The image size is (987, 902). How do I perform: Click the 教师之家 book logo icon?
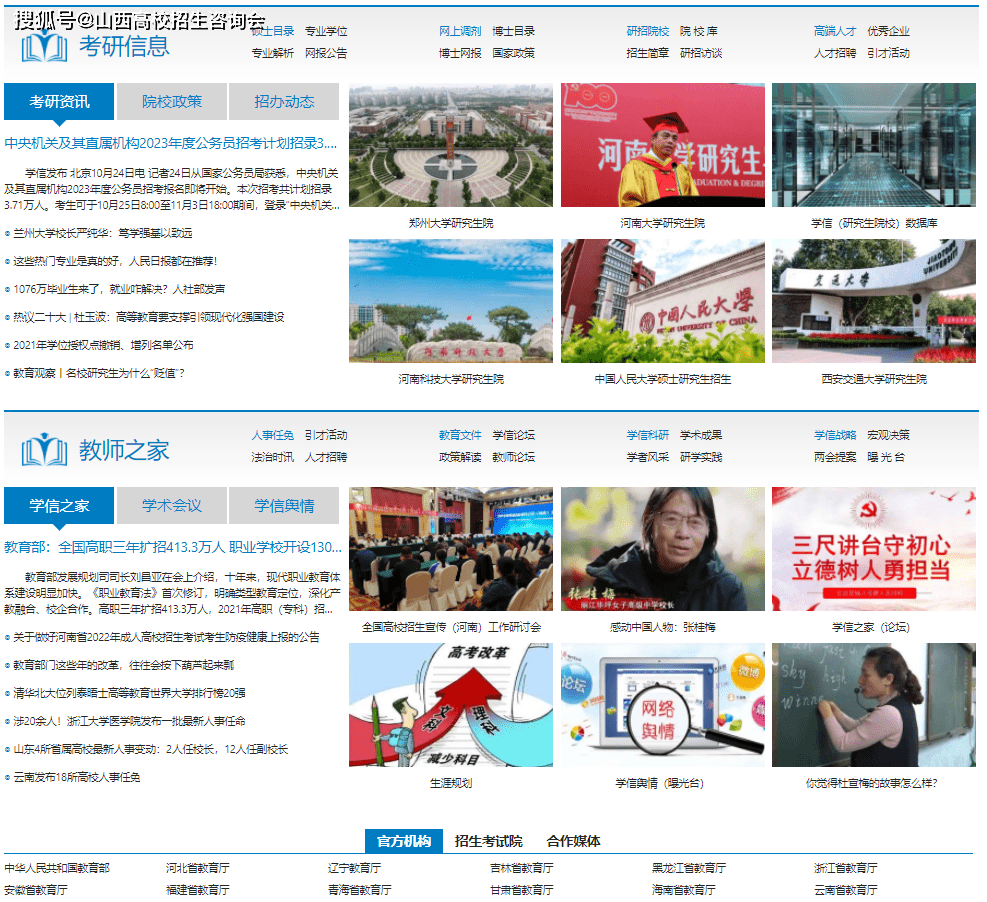point(44,449)
